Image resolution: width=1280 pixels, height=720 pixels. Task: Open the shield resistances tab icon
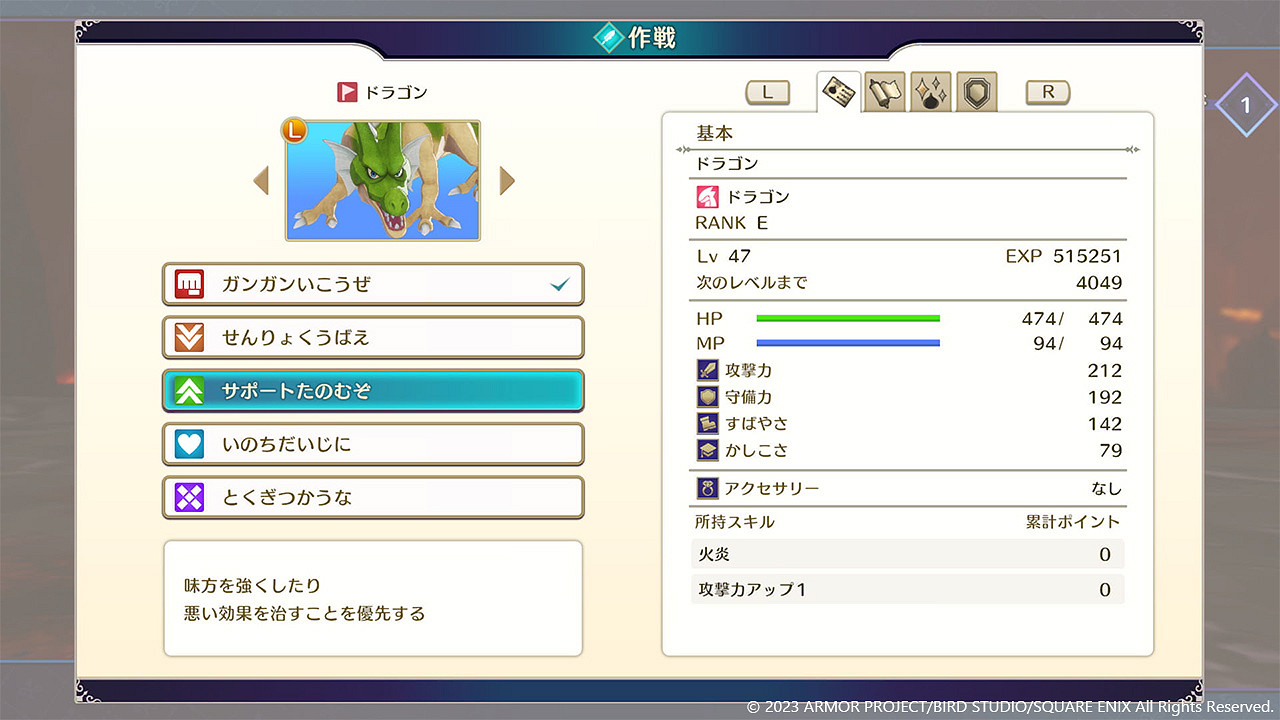pyautogui.click(x=976, y=92)
